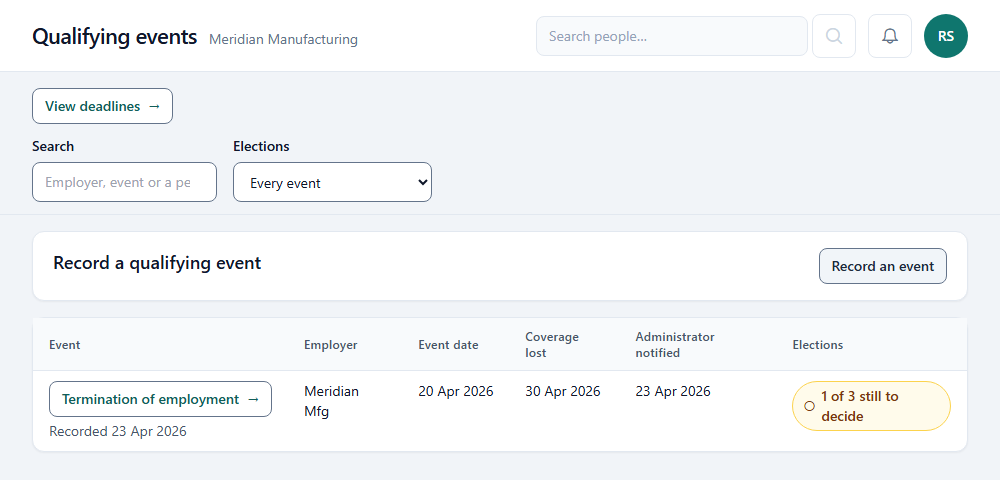Click the magnifier search icon button
1000x480 pixels.
click(x=834, y=36)
